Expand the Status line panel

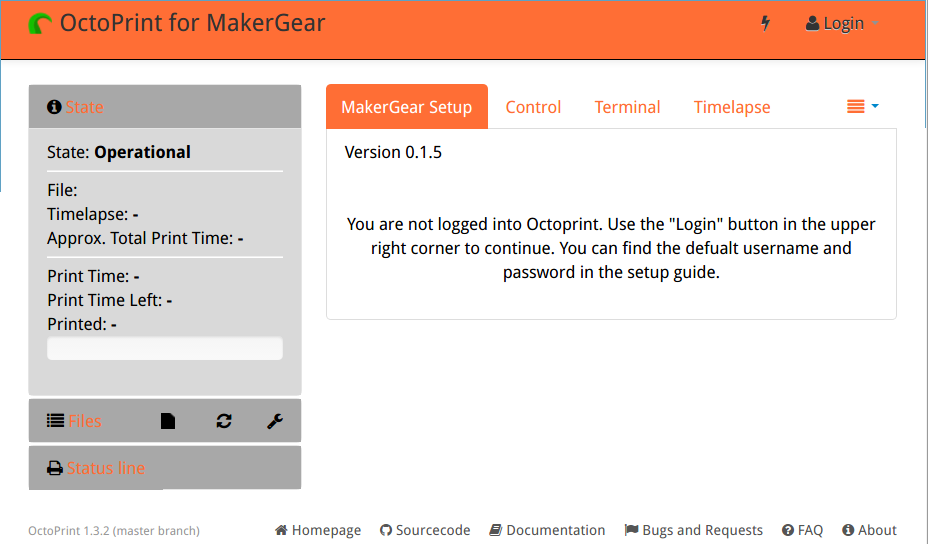[x=106, y=468]
